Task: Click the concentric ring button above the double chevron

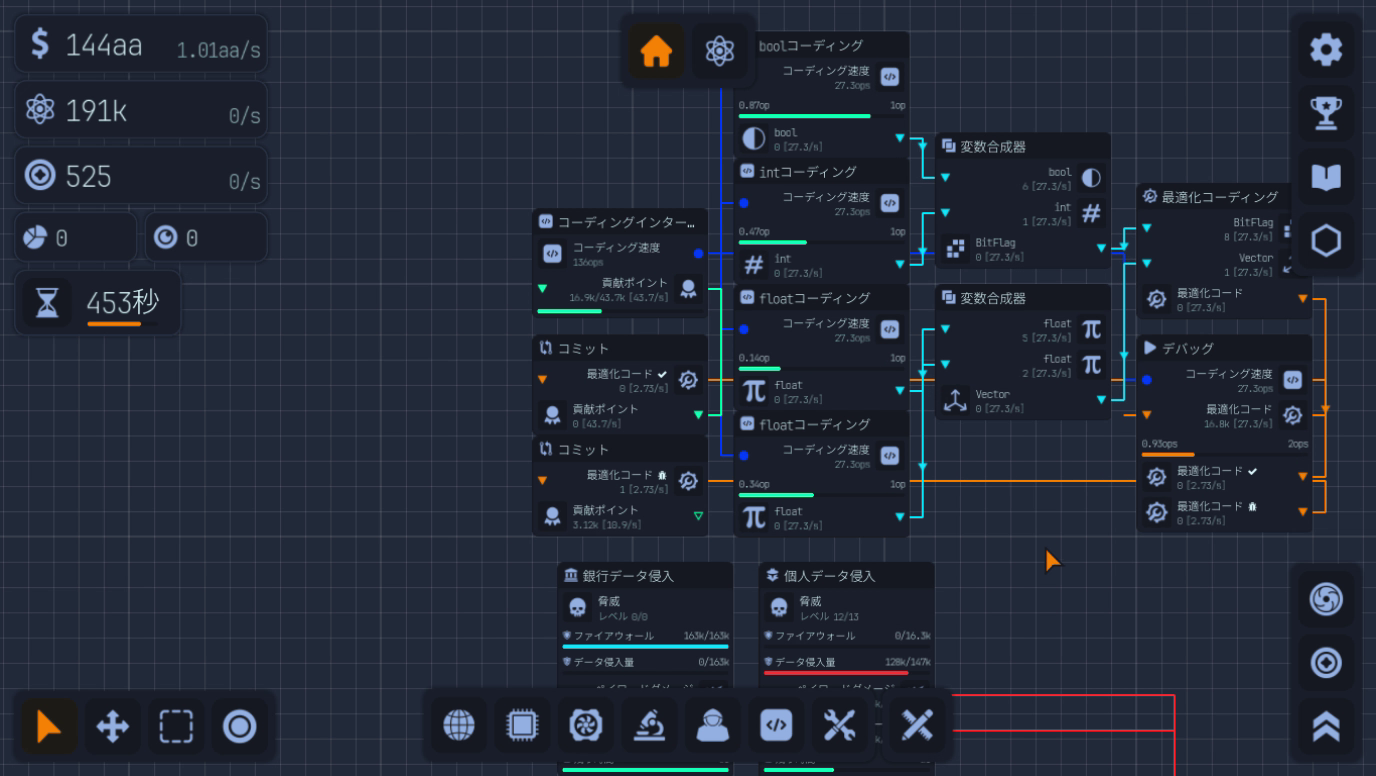Action: click(x=1326, y=663)
